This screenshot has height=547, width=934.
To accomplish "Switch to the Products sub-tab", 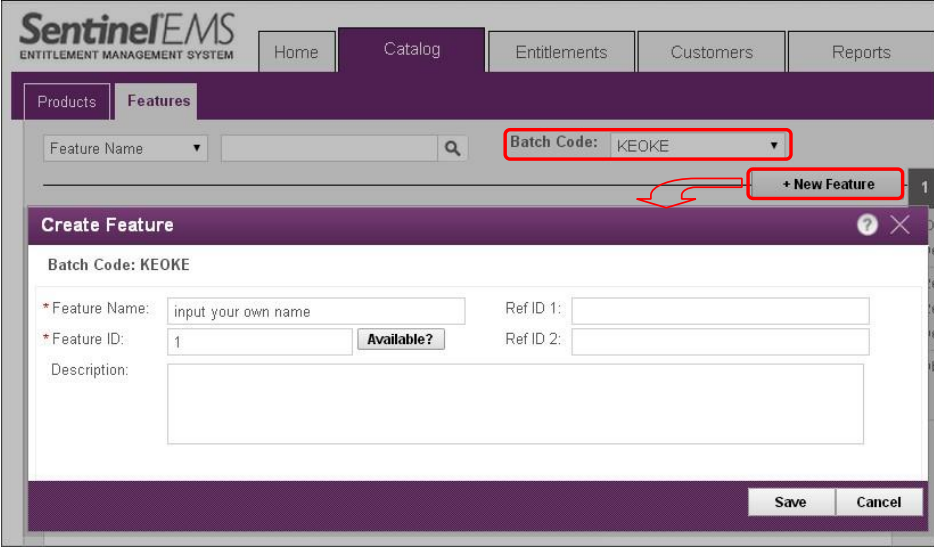I will click(67, 102).
